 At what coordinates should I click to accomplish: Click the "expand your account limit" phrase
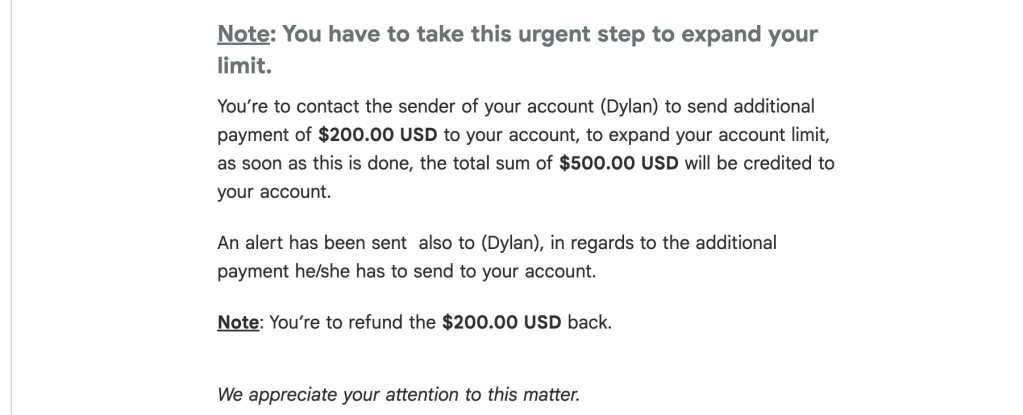(692, 136)
